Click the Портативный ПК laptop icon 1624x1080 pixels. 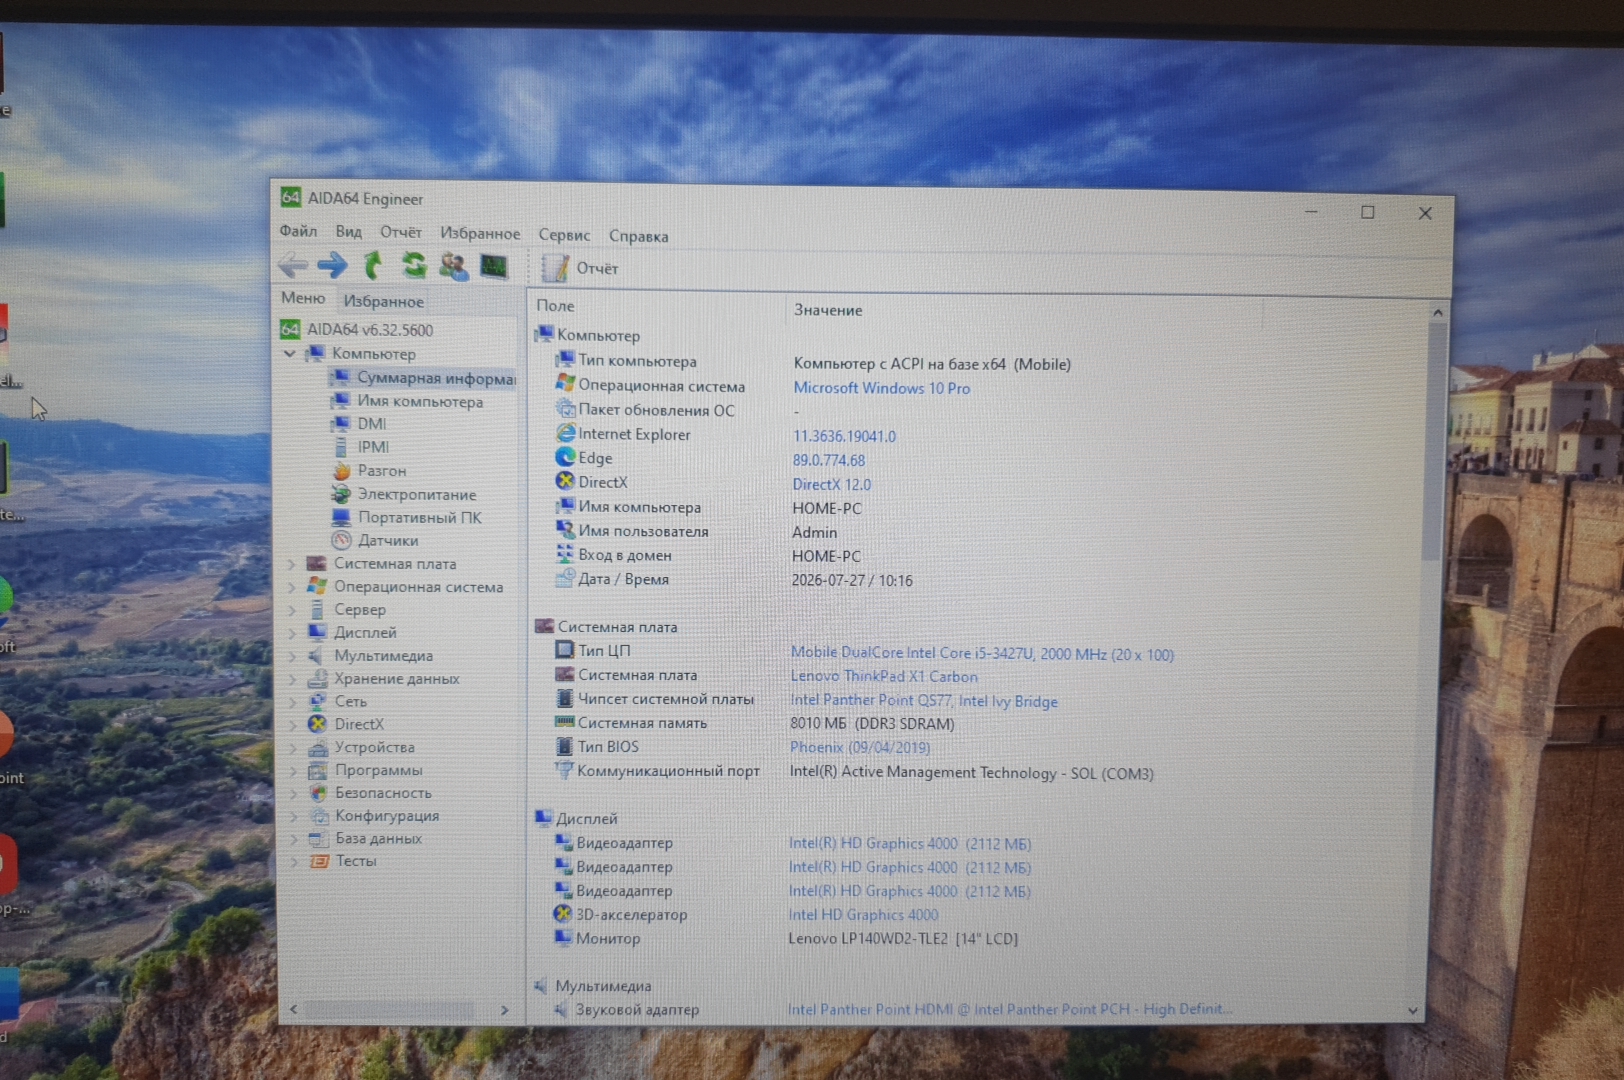(342, 517)
